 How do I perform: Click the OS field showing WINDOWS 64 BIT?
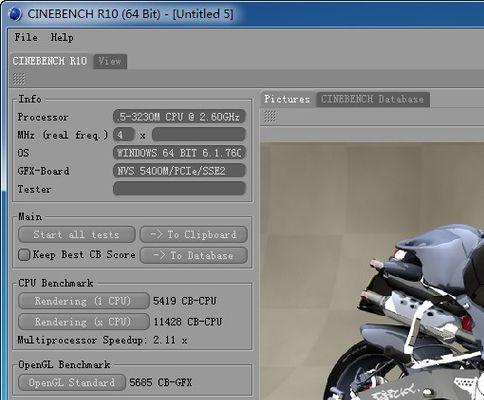pos(180,153)
